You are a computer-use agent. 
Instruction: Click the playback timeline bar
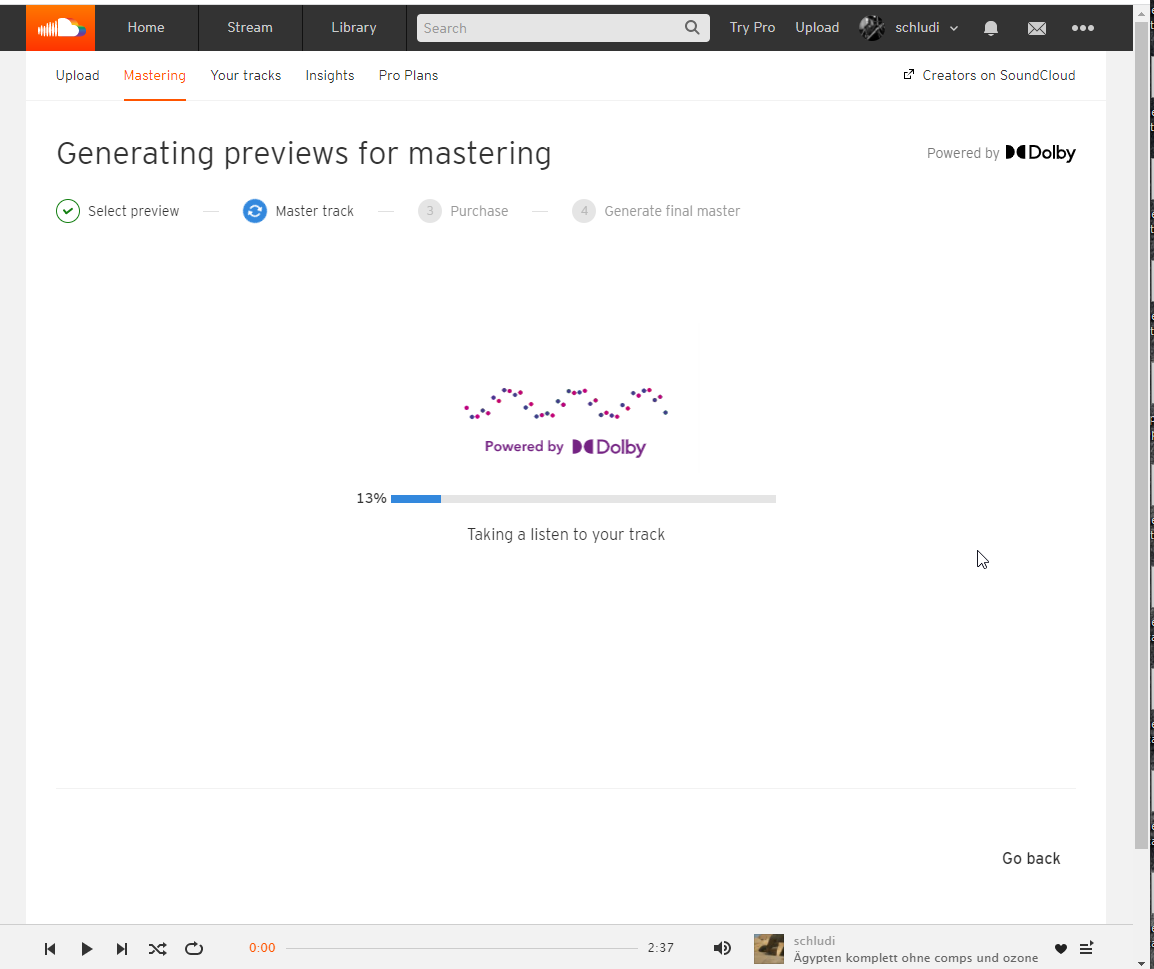pyautogui.click(x=461, y=948)
